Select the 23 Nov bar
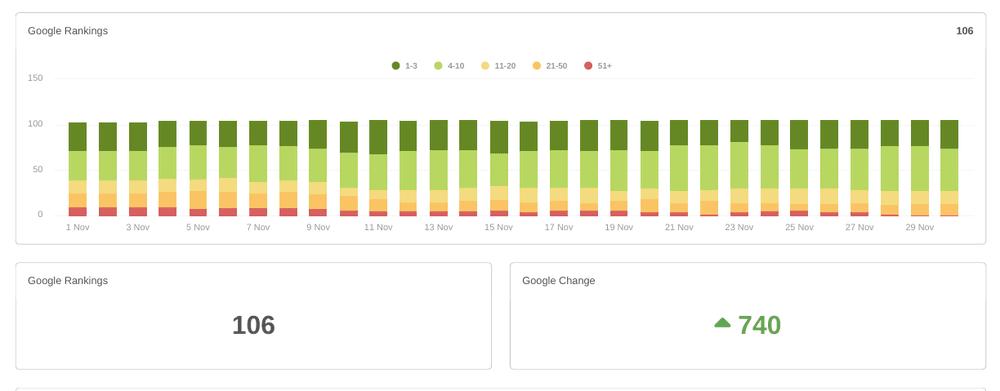This screenshot has height=391, width=1000. [739, 168]
